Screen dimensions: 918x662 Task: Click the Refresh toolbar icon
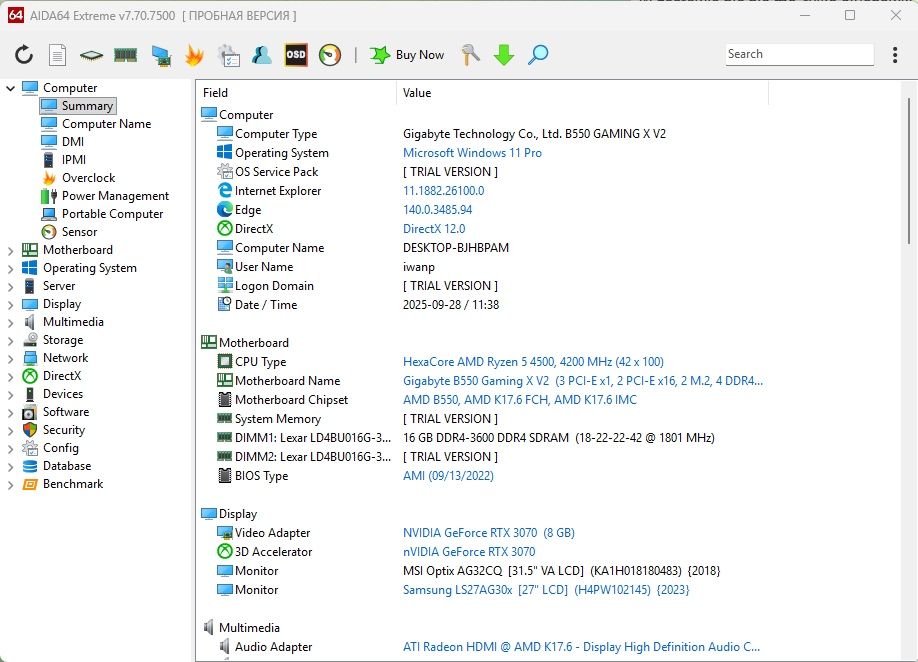(x=23, y=55)
